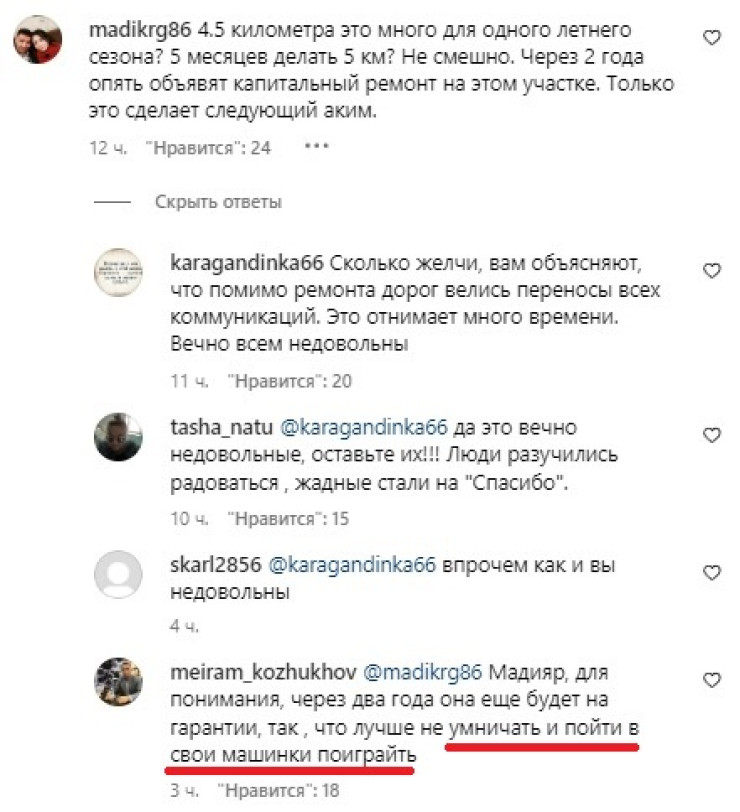This screenshot has width=740, height=812.
Task: Like skarl2856's reply with the heart
Action: pos(712,572)
